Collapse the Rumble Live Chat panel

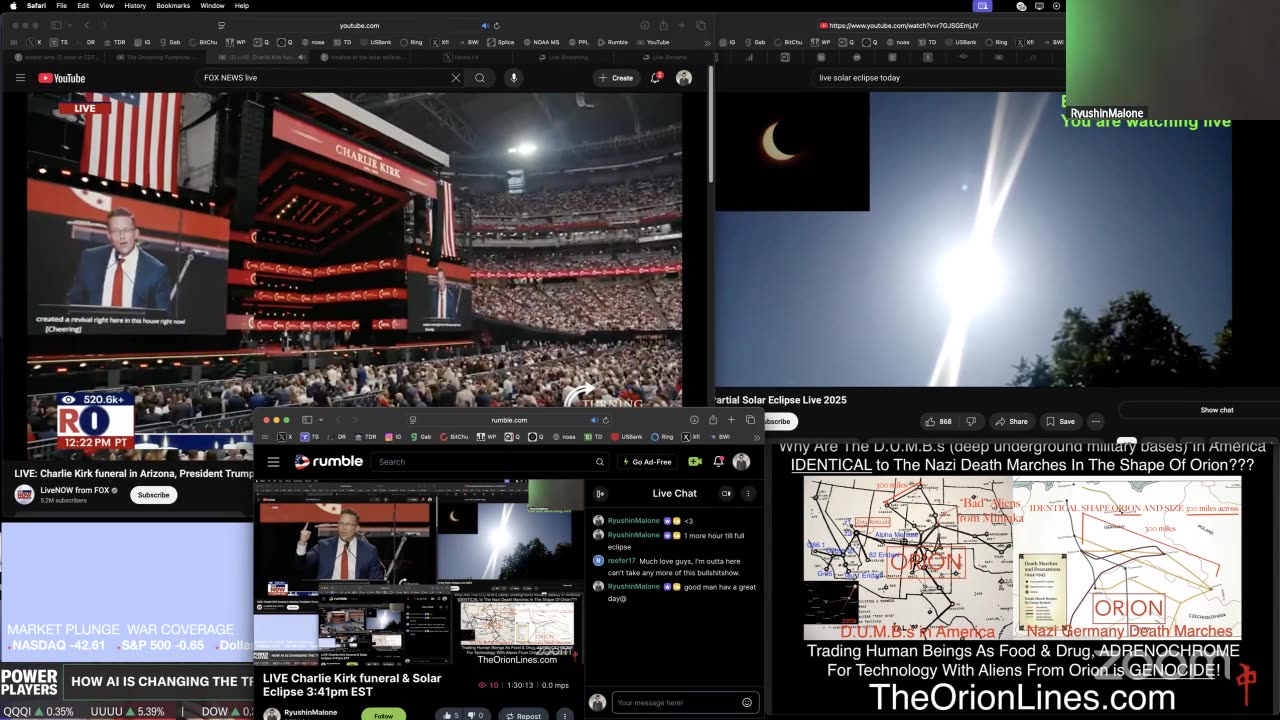point(600,494)
